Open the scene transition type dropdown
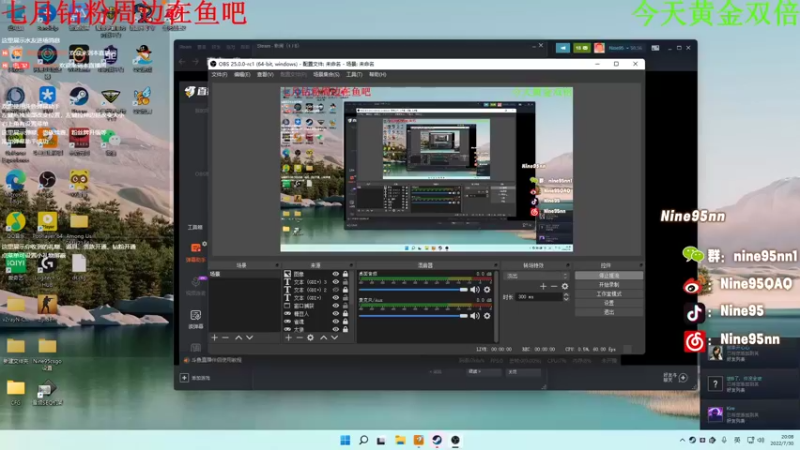The width and height of the screenshot is (800, 450). click(x=536, y=276)
